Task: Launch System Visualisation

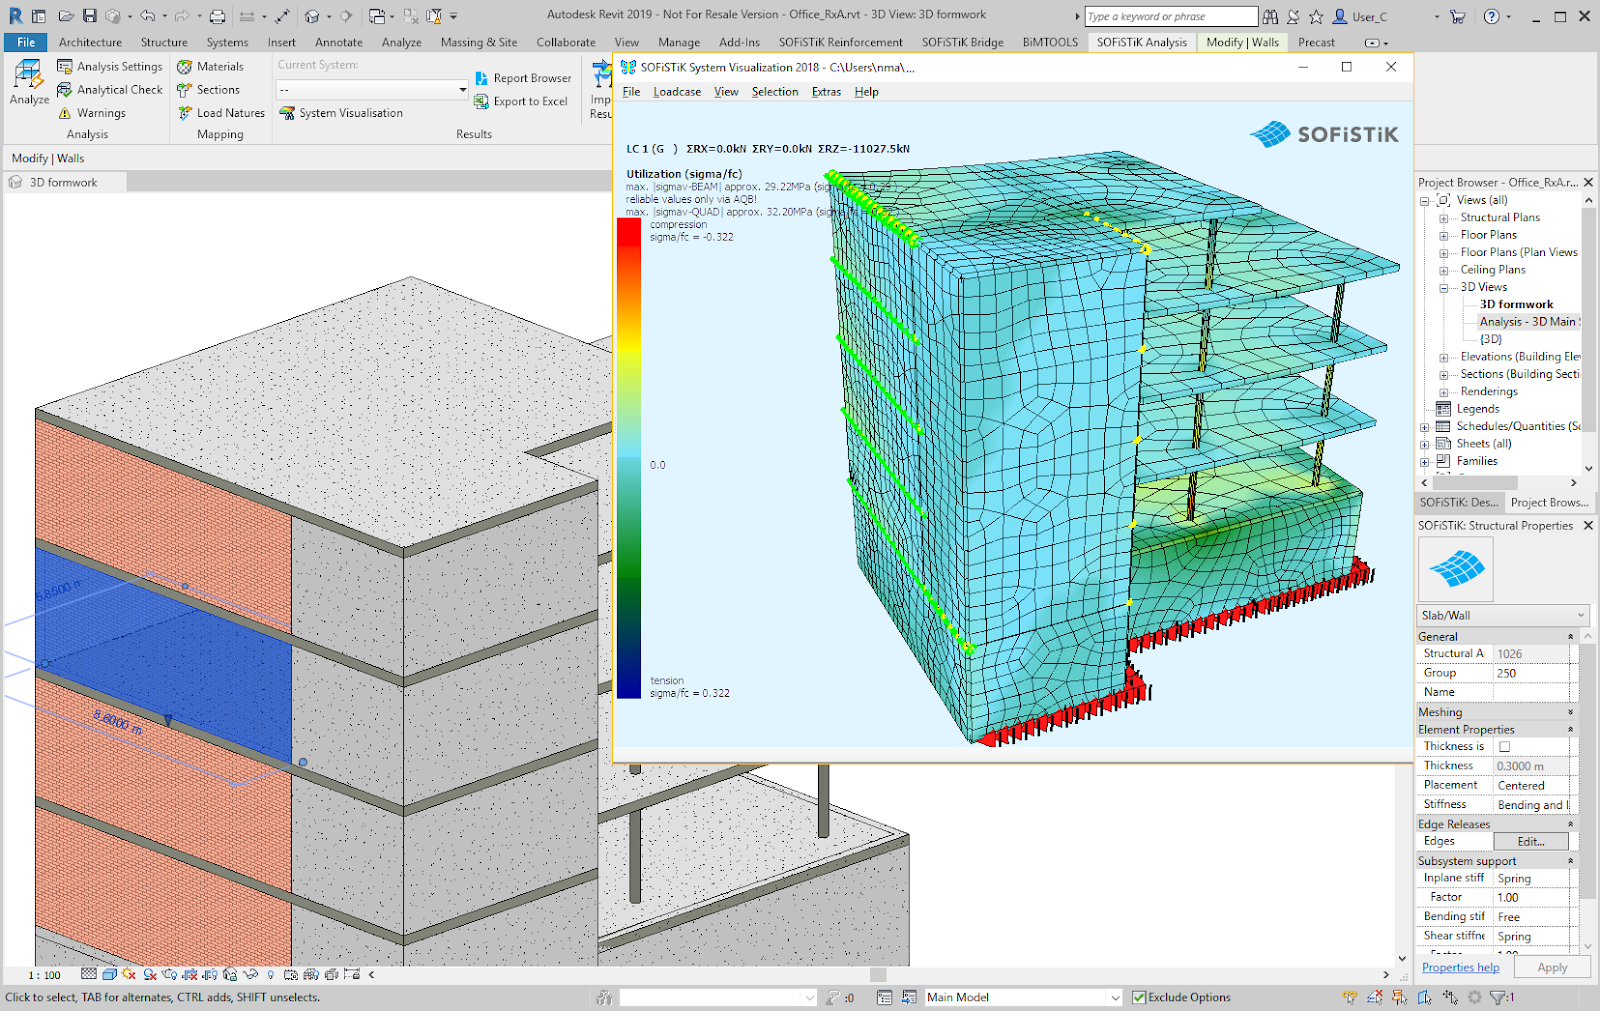Action: (341, 113)
